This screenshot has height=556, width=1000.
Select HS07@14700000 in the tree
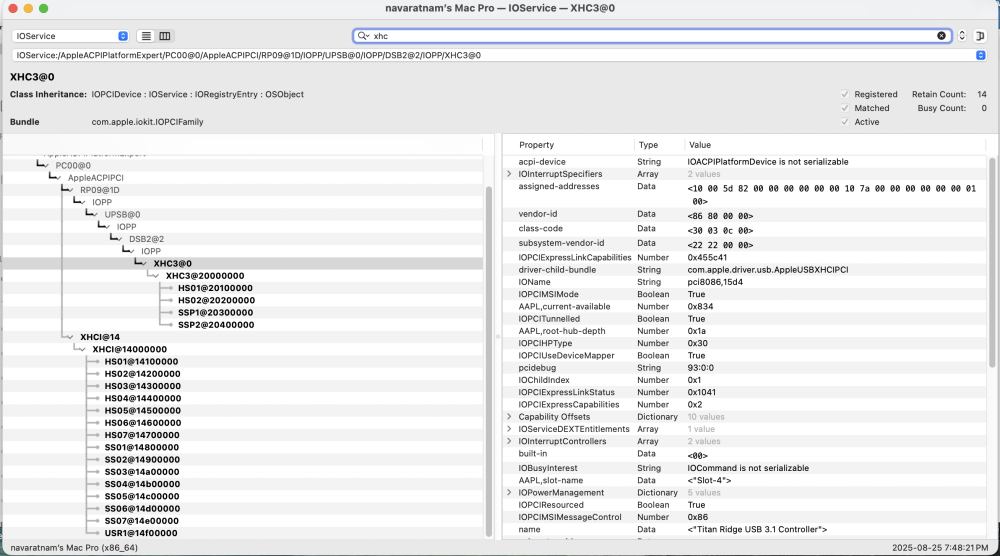pyautogui.click(x=142, y=435)
